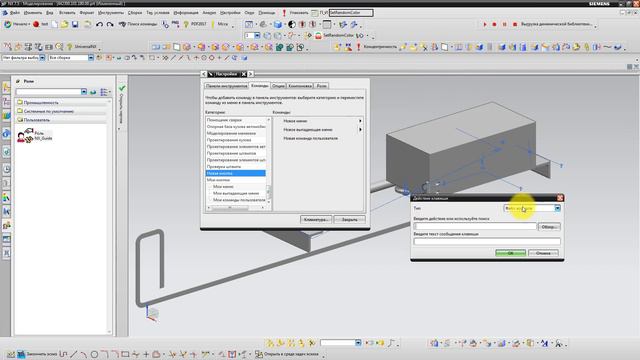
Task: Click the black-and-white circle display icon
Action: click(x=292, y=25)
